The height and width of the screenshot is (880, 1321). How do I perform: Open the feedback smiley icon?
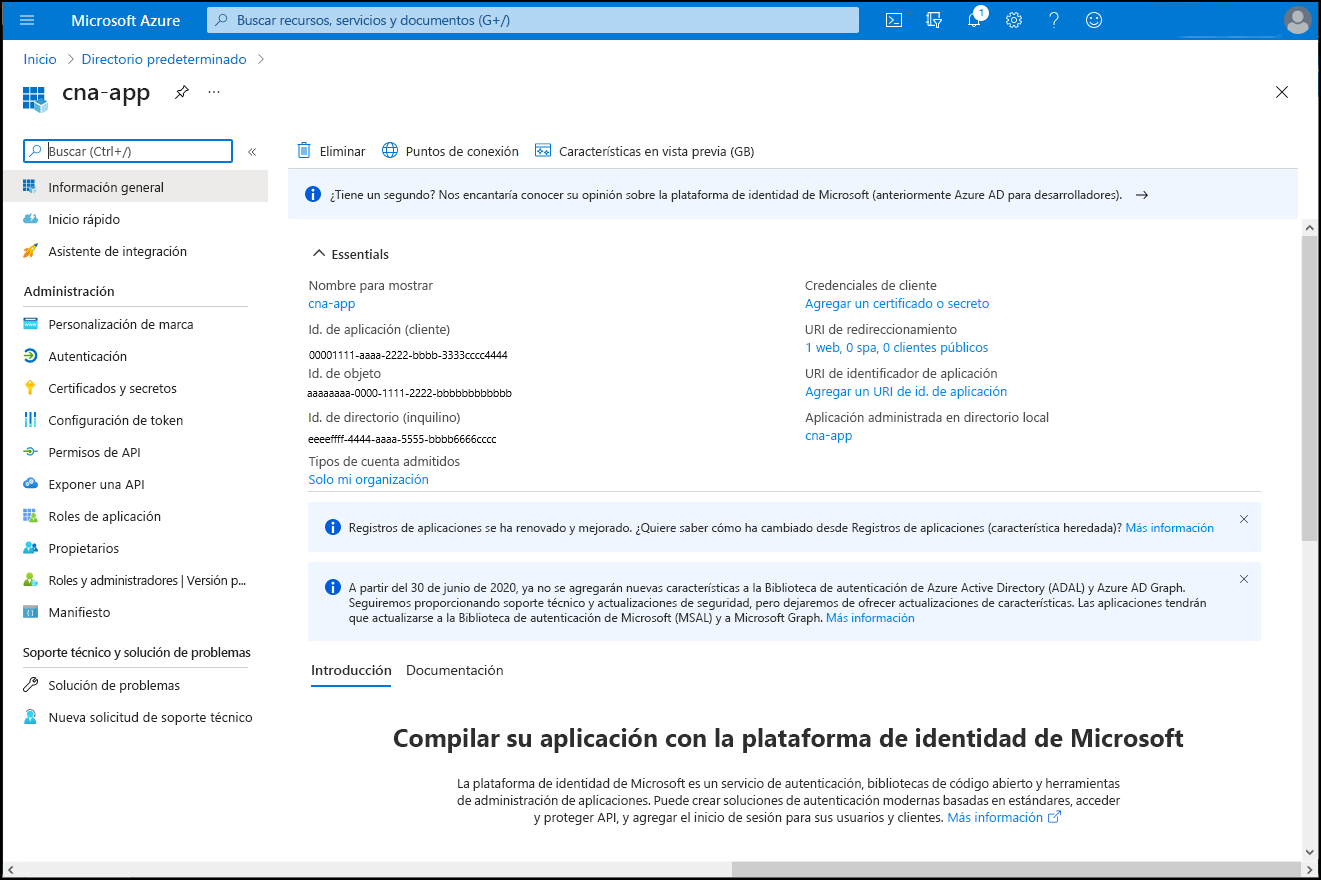point(1094,20)
